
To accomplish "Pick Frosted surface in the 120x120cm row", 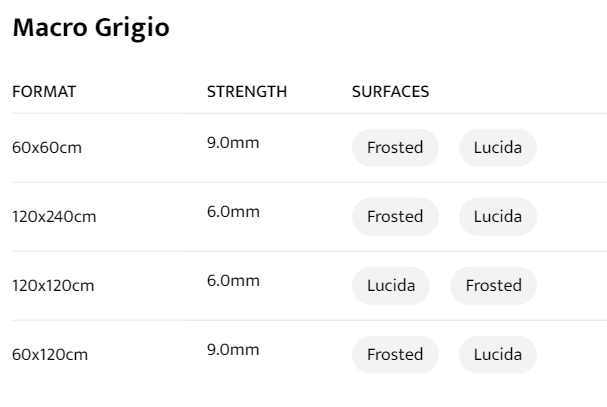I will coord(494,285).
